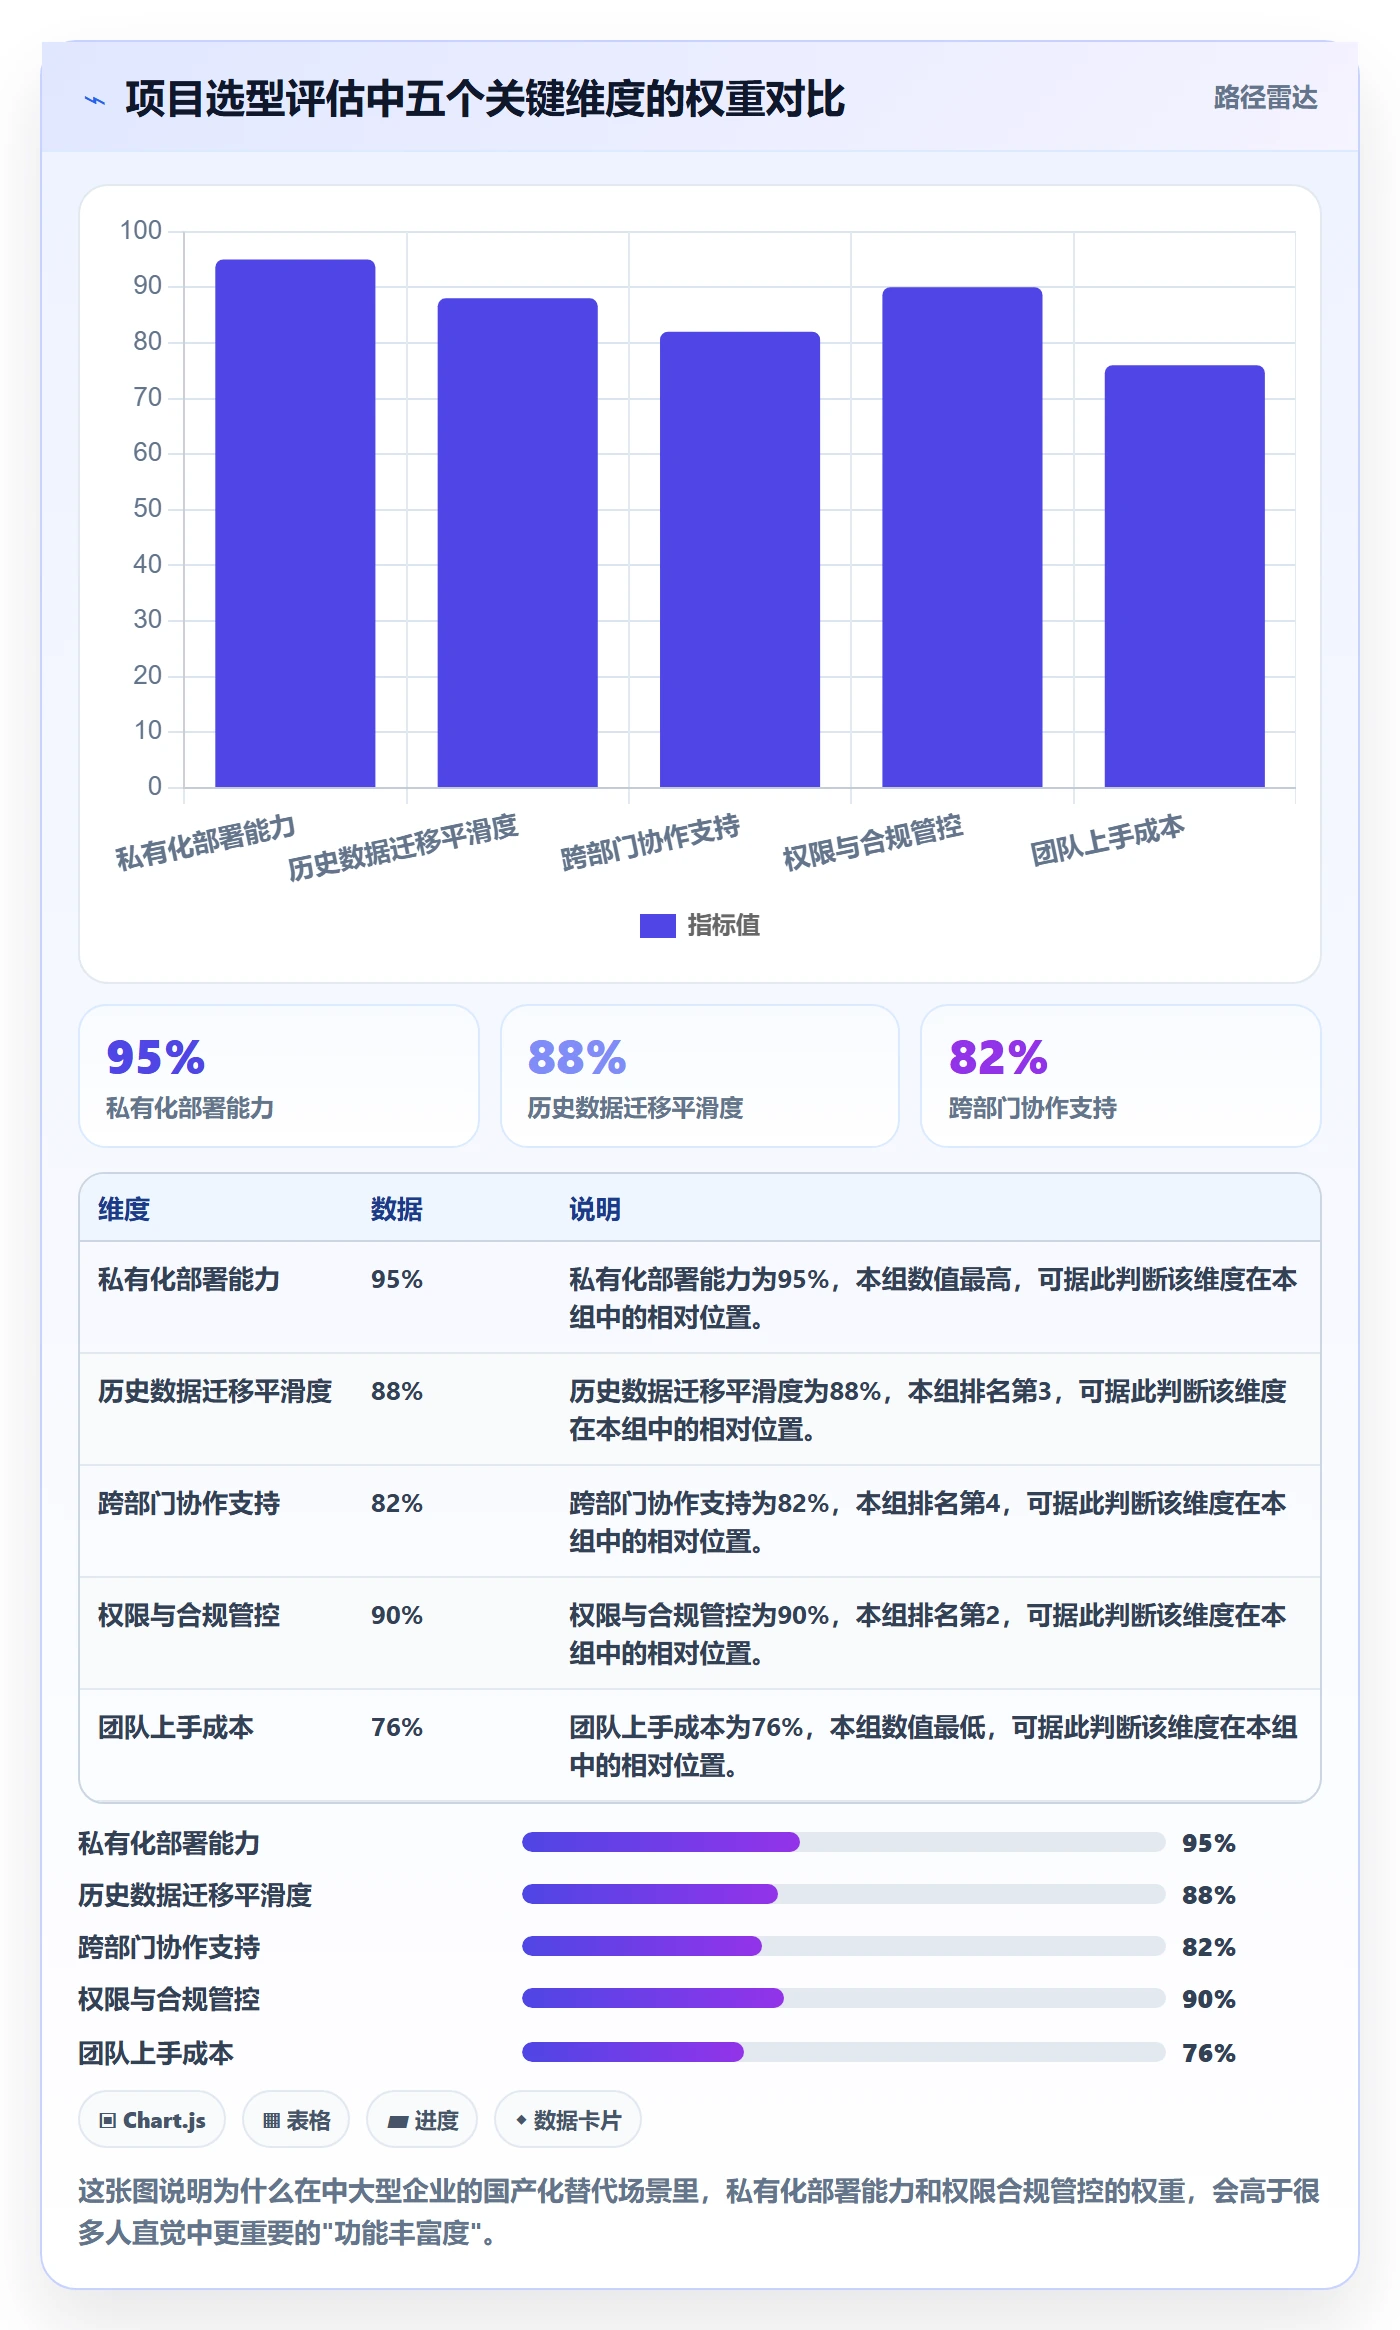This screenshot has height=2330, width=1400.
Task: Click the description mentioning 本组排名第3
Action: pyautogui.click(x=929, y=1410)
